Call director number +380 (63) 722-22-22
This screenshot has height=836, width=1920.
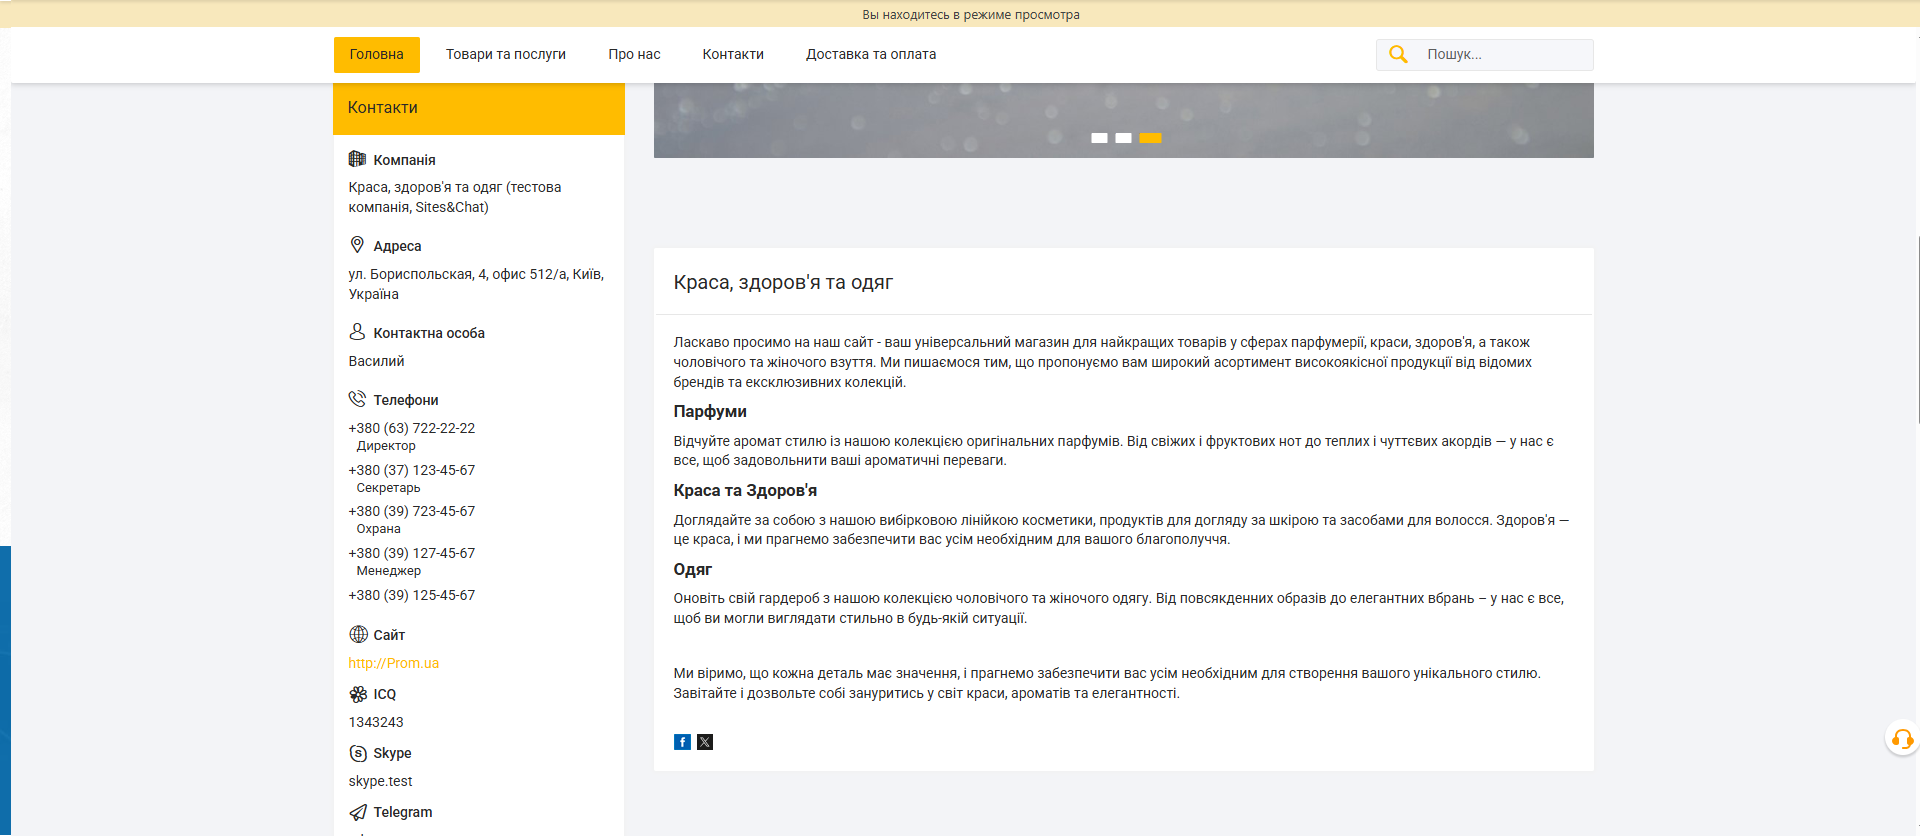pos(411,428)
